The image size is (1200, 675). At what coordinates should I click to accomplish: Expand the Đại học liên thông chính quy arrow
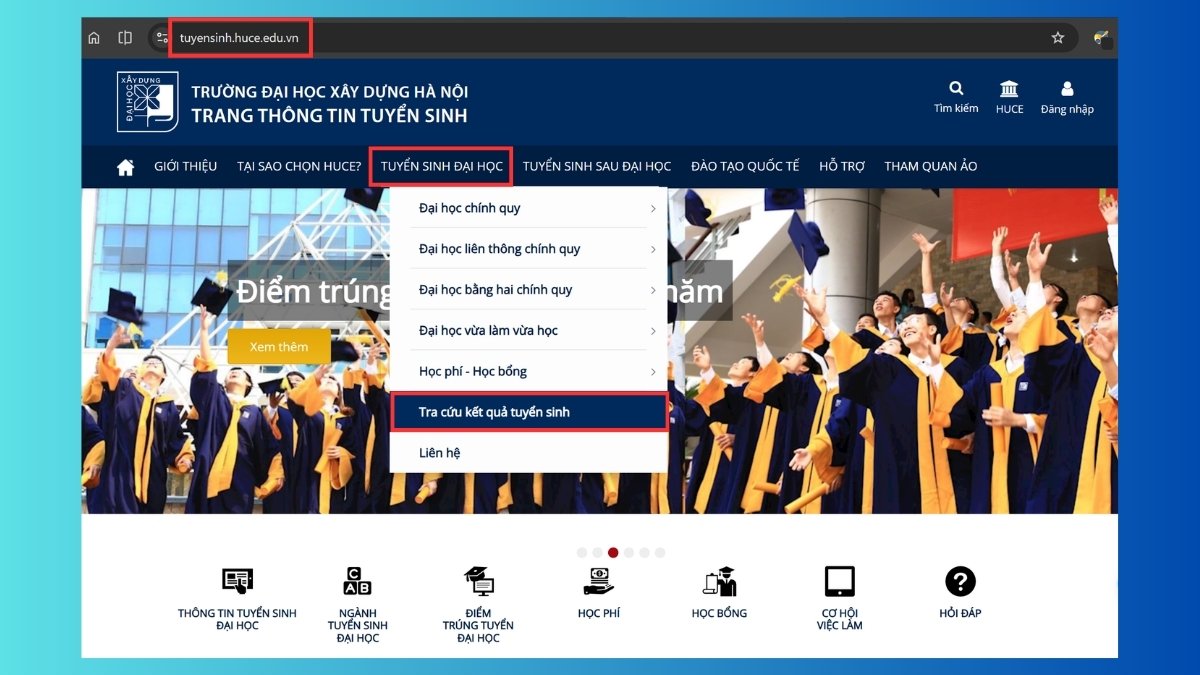(x=653, y=249)
